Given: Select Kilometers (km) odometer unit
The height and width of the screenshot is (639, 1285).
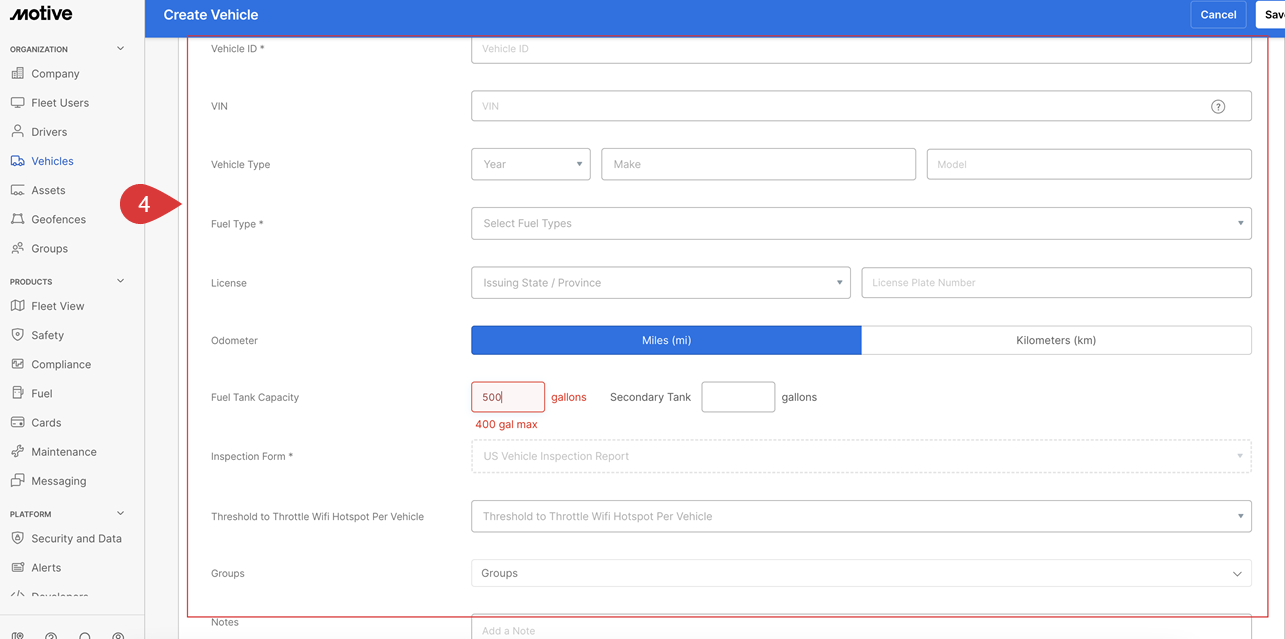Looking at the screenshot, I should (x=1056, y=340).
